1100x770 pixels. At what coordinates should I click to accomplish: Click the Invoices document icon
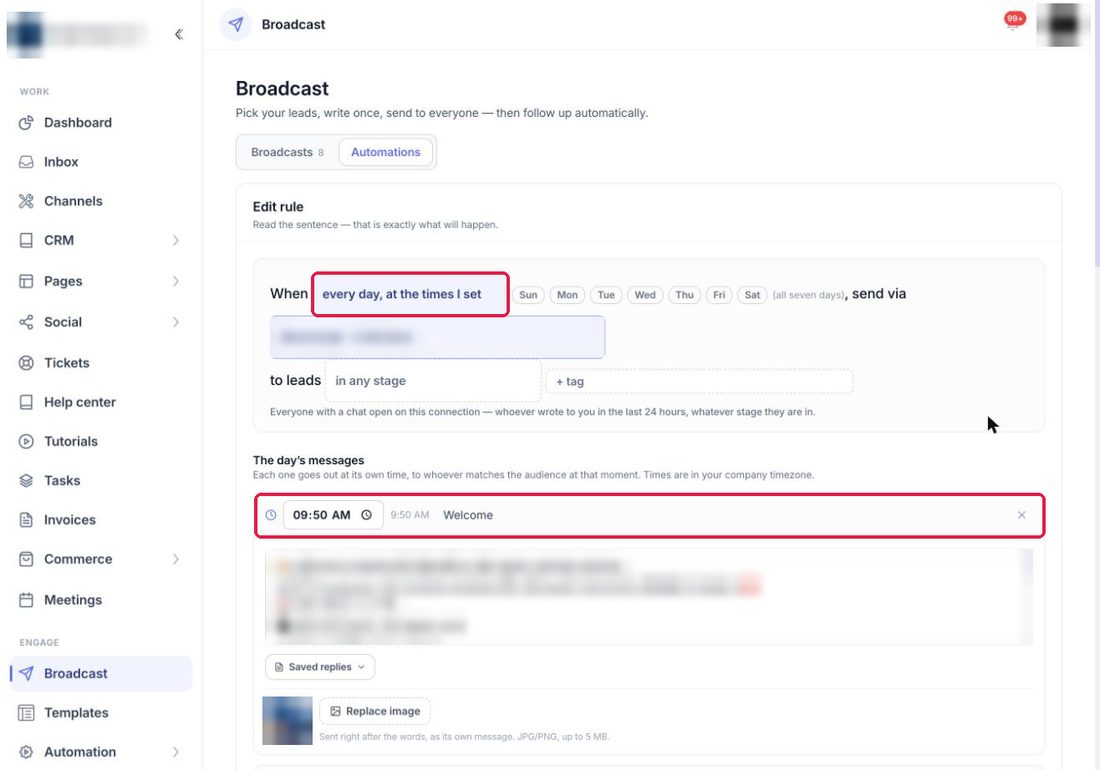26,520
